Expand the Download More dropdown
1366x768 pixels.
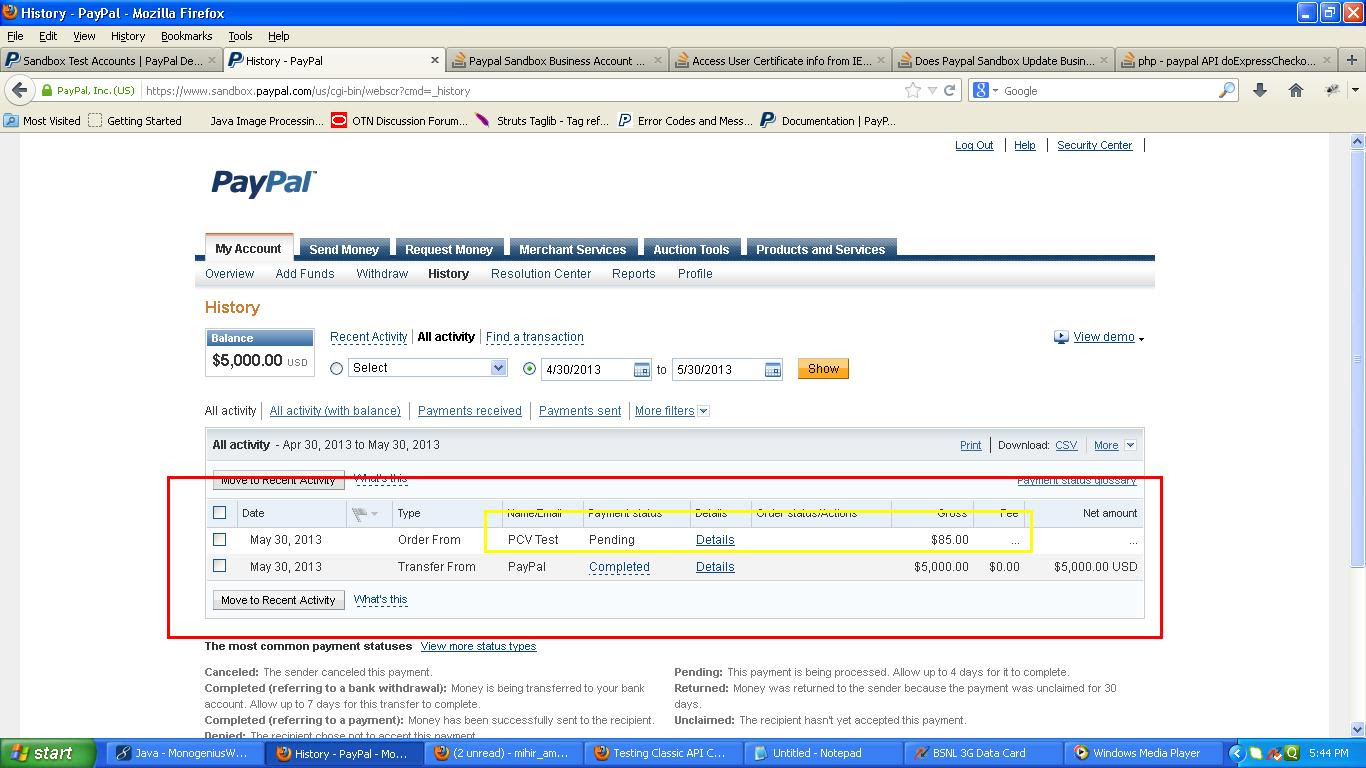(x=1130, y=445)
